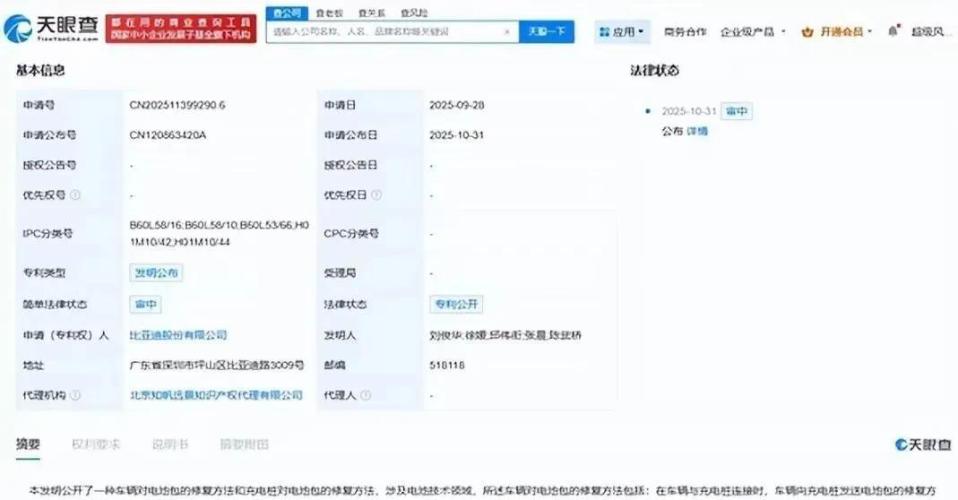The width and height of the screenshot is (958, 500).
Task: Click the 发明公布 patent type tag
Action: 156,273
